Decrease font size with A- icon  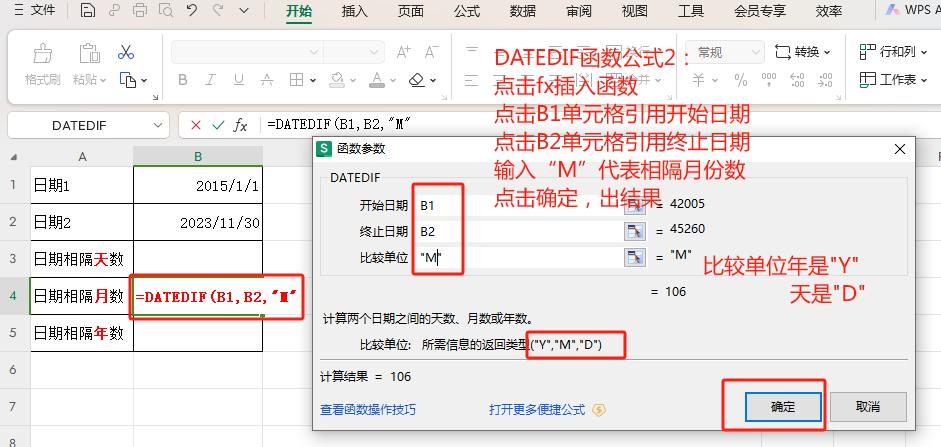pos(431,52)
